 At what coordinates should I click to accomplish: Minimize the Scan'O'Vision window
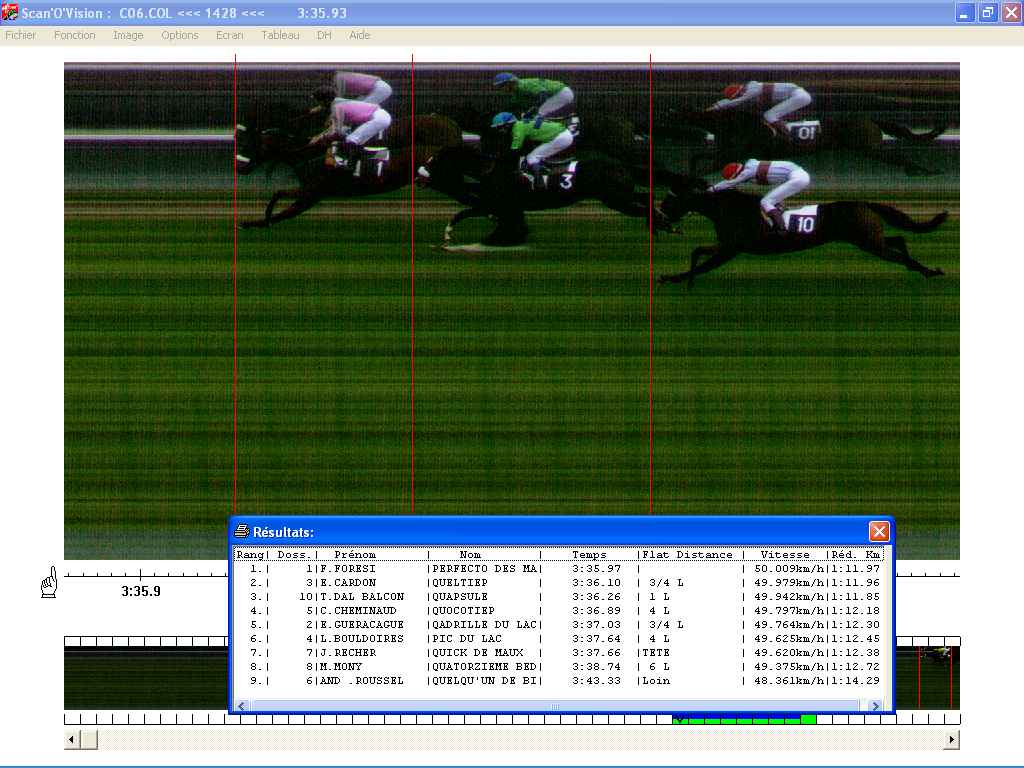[x=964, y=13]
